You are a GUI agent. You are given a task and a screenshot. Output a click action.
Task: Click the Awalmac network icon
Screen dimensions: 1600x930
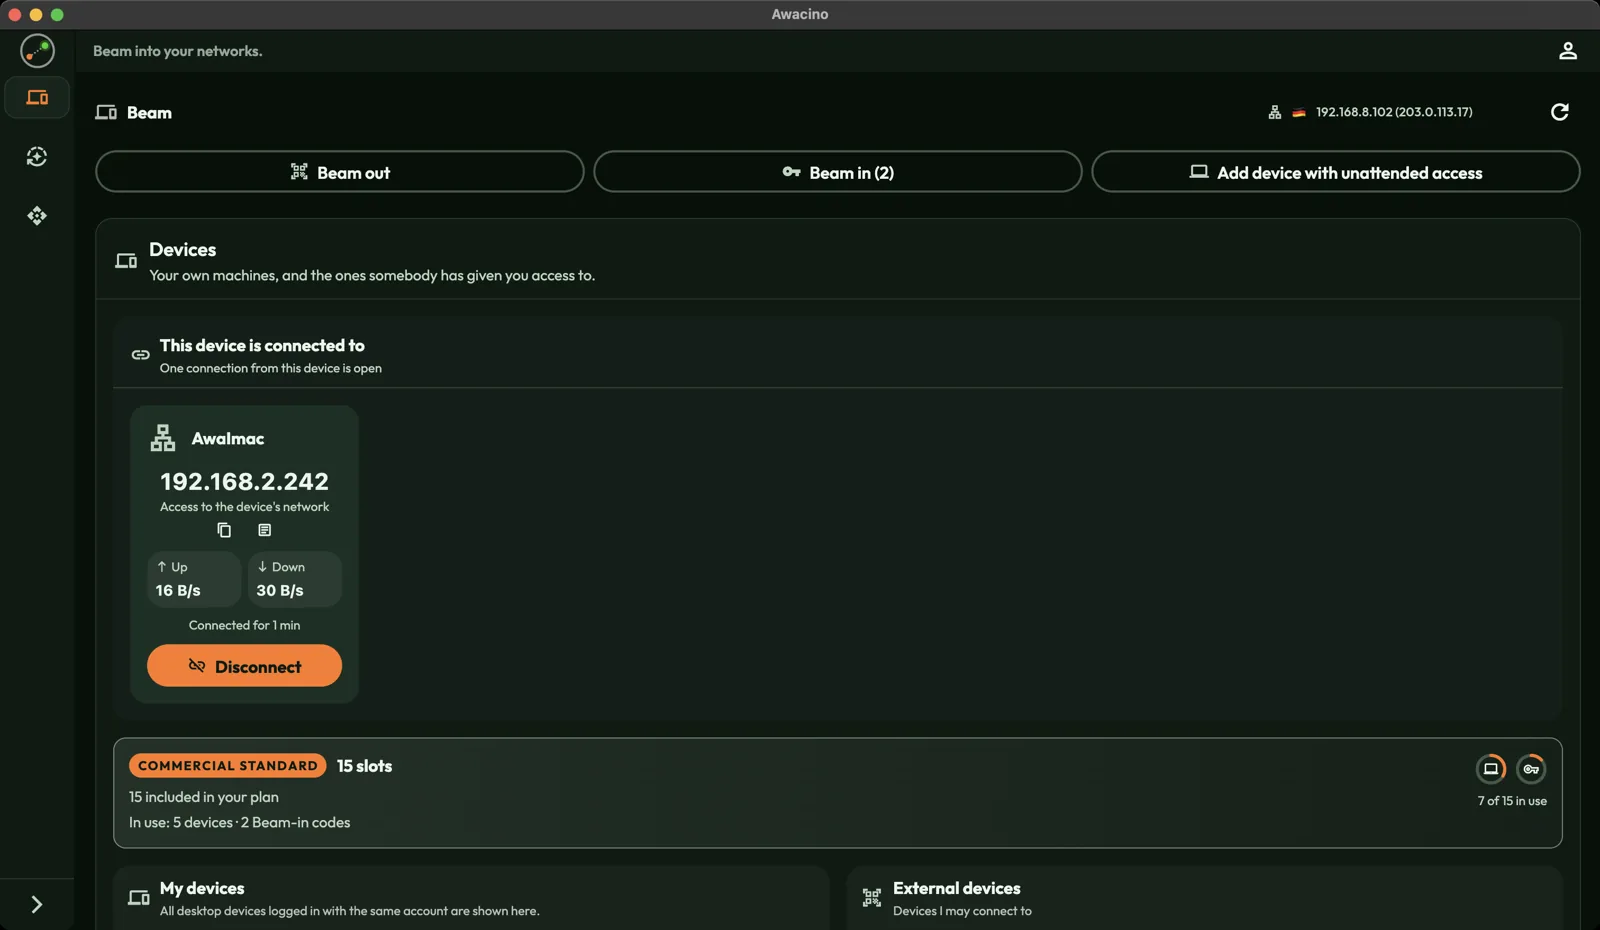[x=163, y=438]
